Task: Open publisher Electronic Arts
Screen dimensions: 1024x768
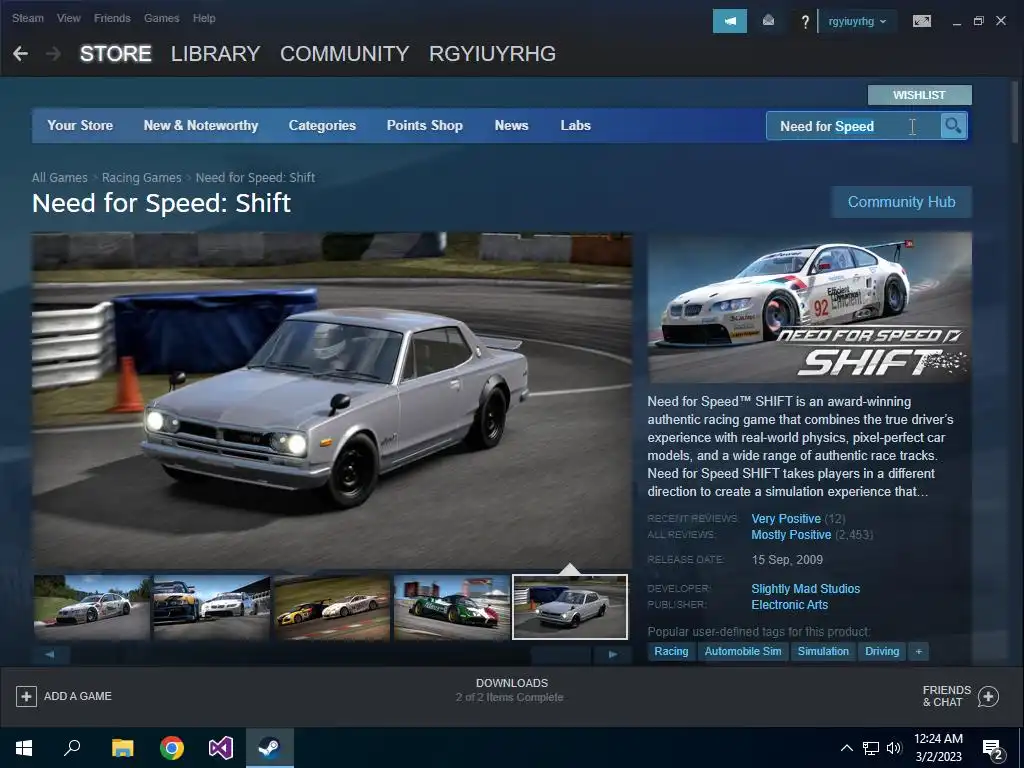Action: click(790, 605)
